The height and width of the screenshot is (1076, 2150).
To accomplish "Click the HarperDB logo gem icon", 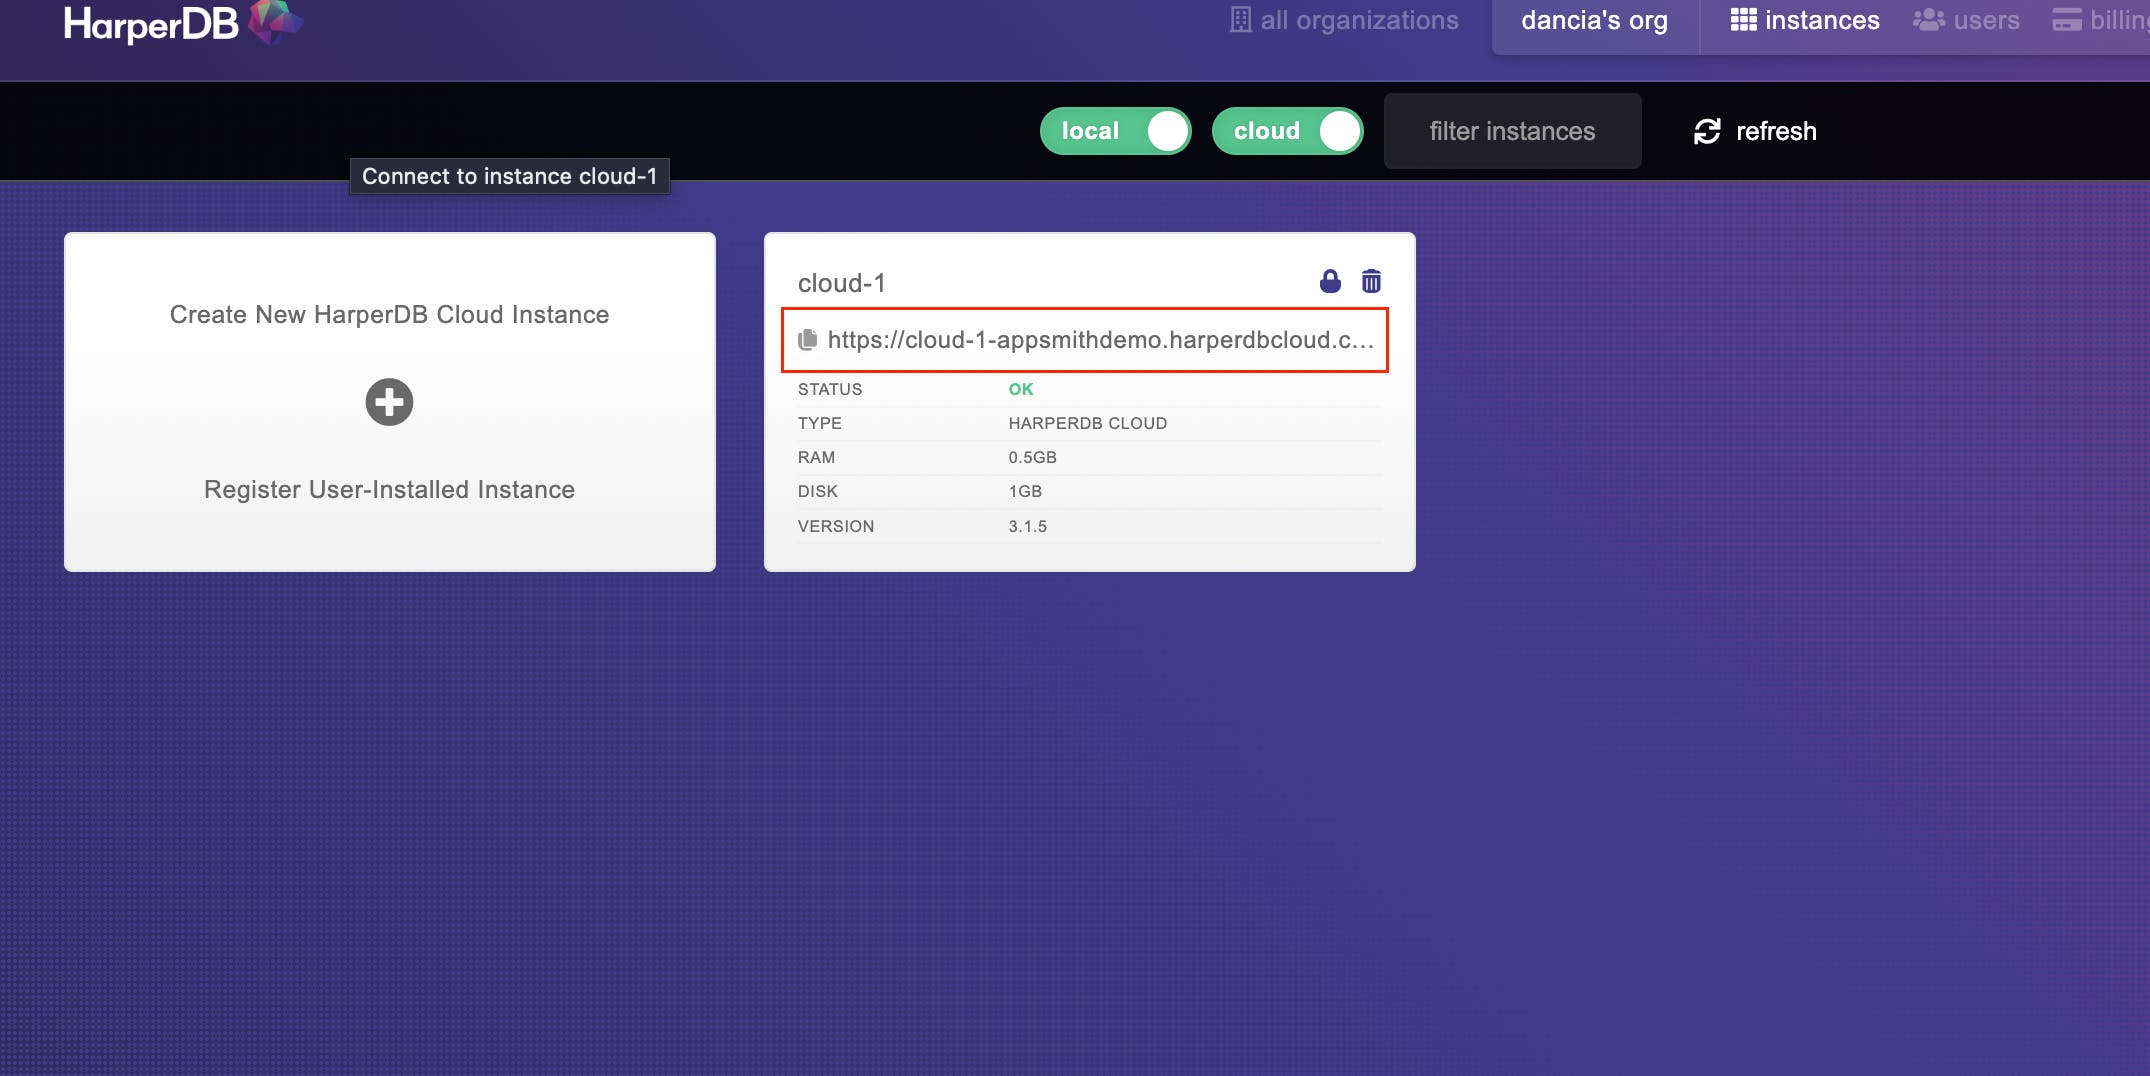I will 274,21.
